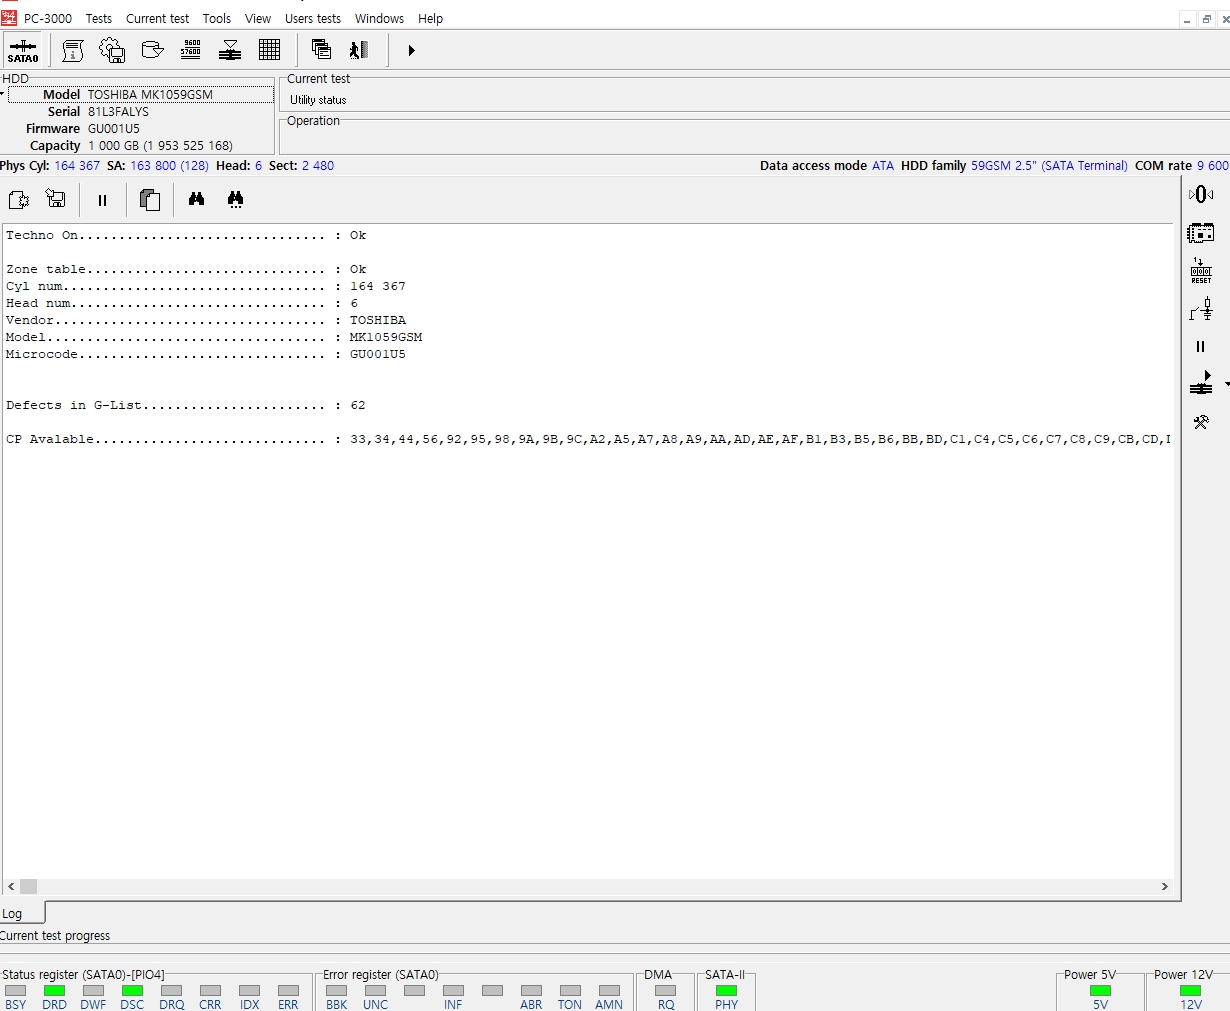Save the log with the floppy icon

point(56,200)
